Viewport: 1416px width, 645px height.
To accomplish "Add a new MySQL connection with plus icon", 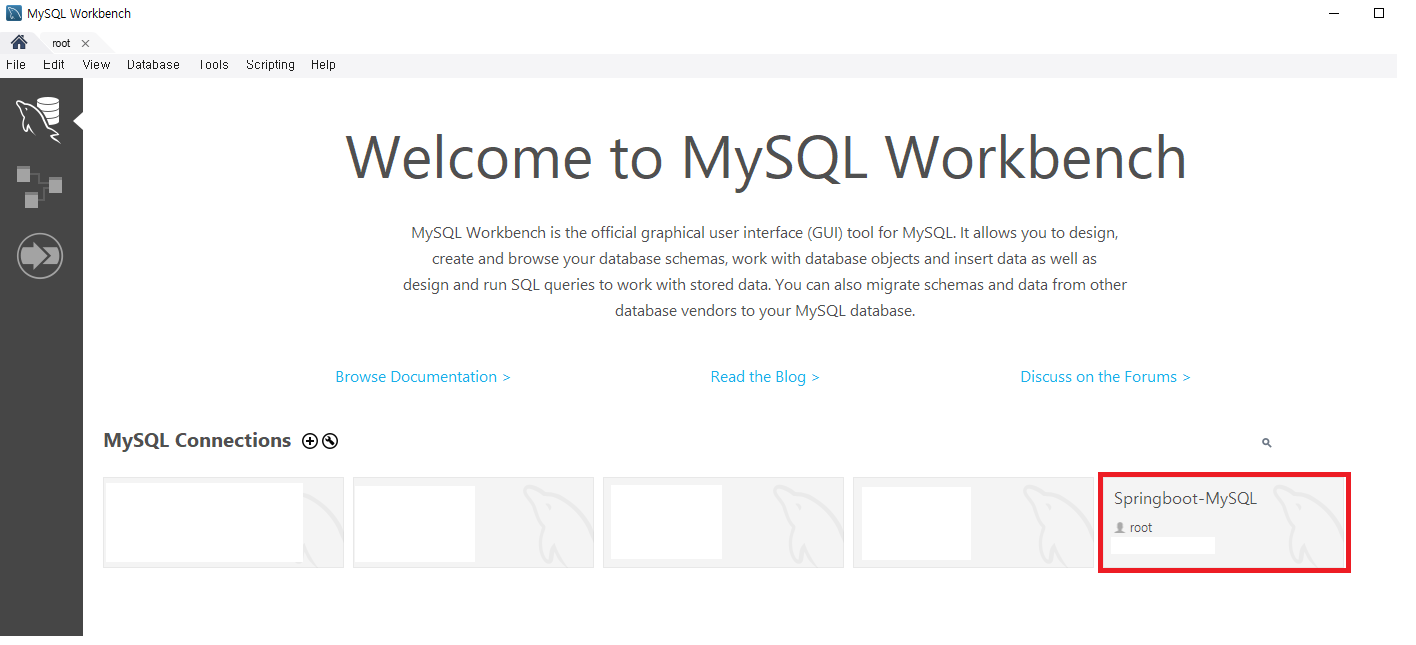I will click(310, 441).
